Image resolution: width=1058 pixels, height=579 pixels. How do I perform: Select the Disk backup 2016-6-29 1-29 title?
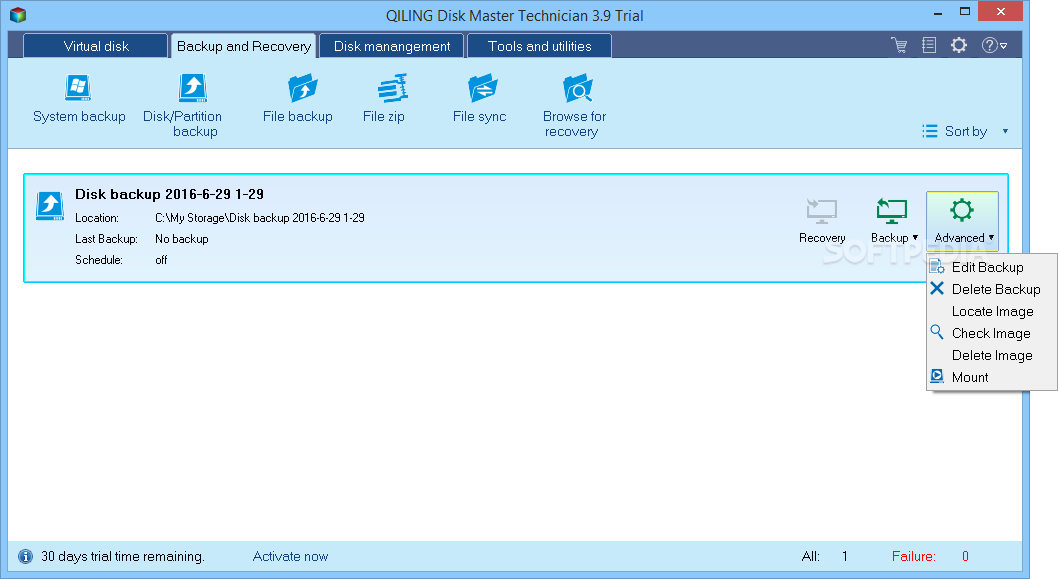tap(169, 194)
